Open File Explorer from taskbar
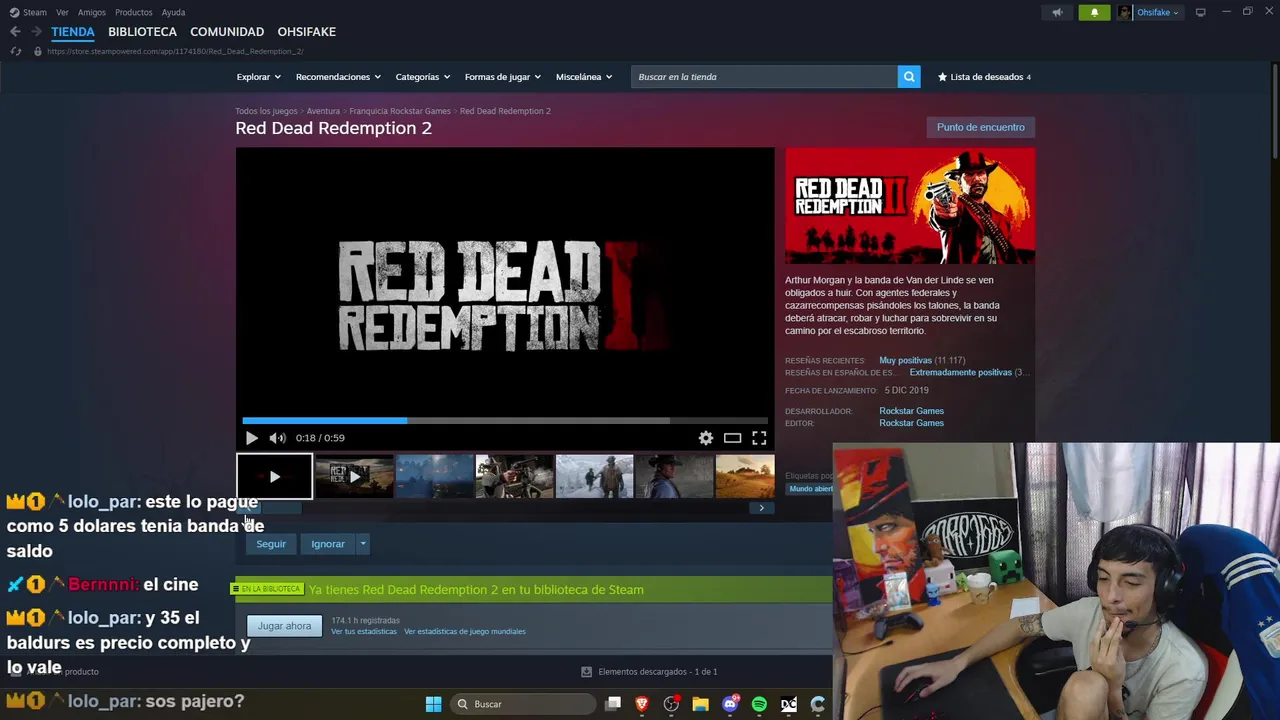The image size is (1280, 720). (700, 704)
